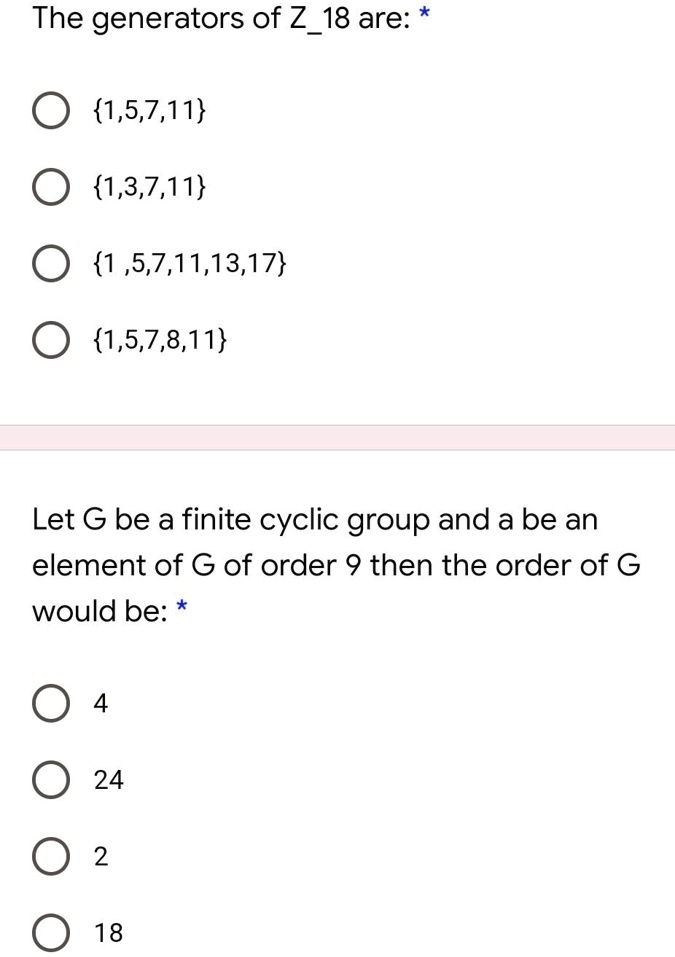Click the {1,3,7,11} option label text
The width and height of the screenshot is (675, 957).
tap(150, 187)
